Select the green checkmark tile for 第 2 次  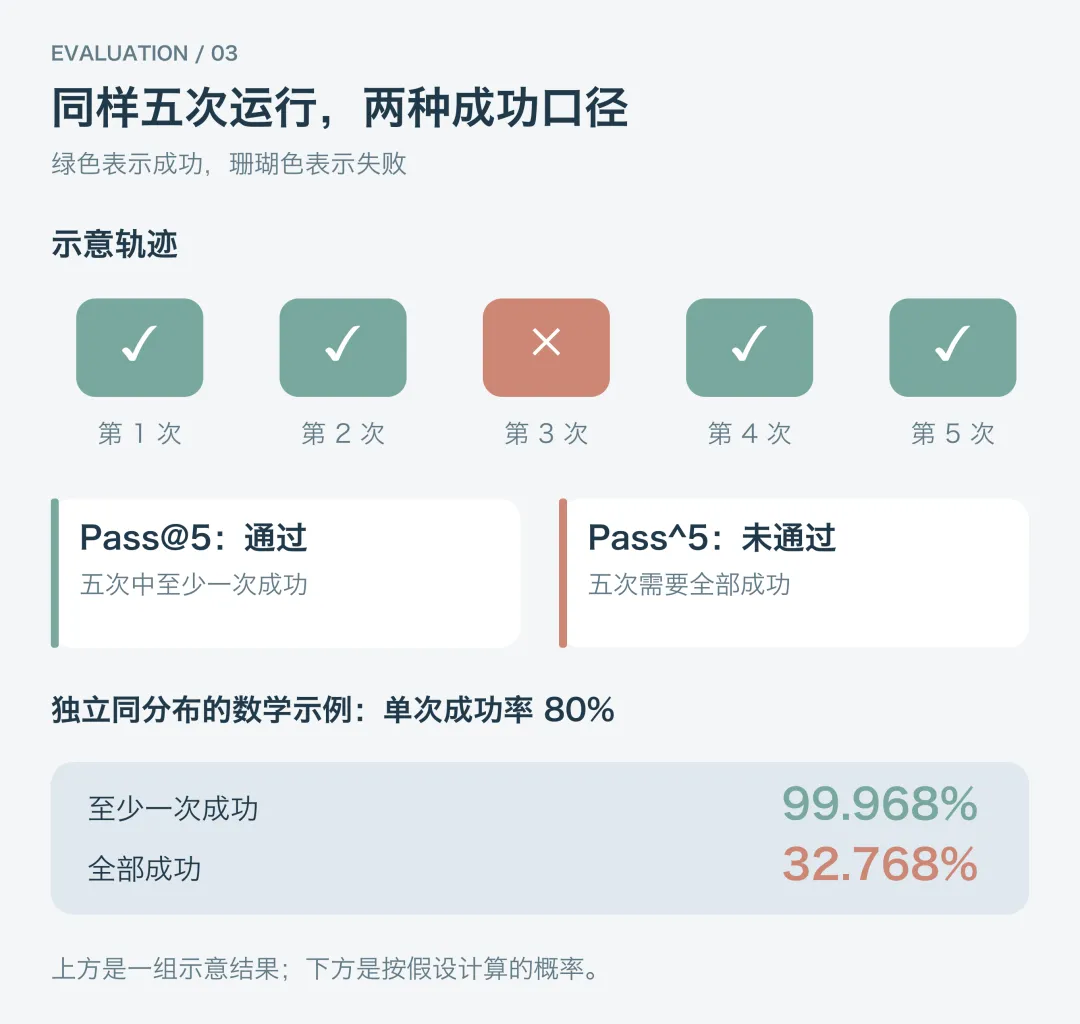[343, 347]
